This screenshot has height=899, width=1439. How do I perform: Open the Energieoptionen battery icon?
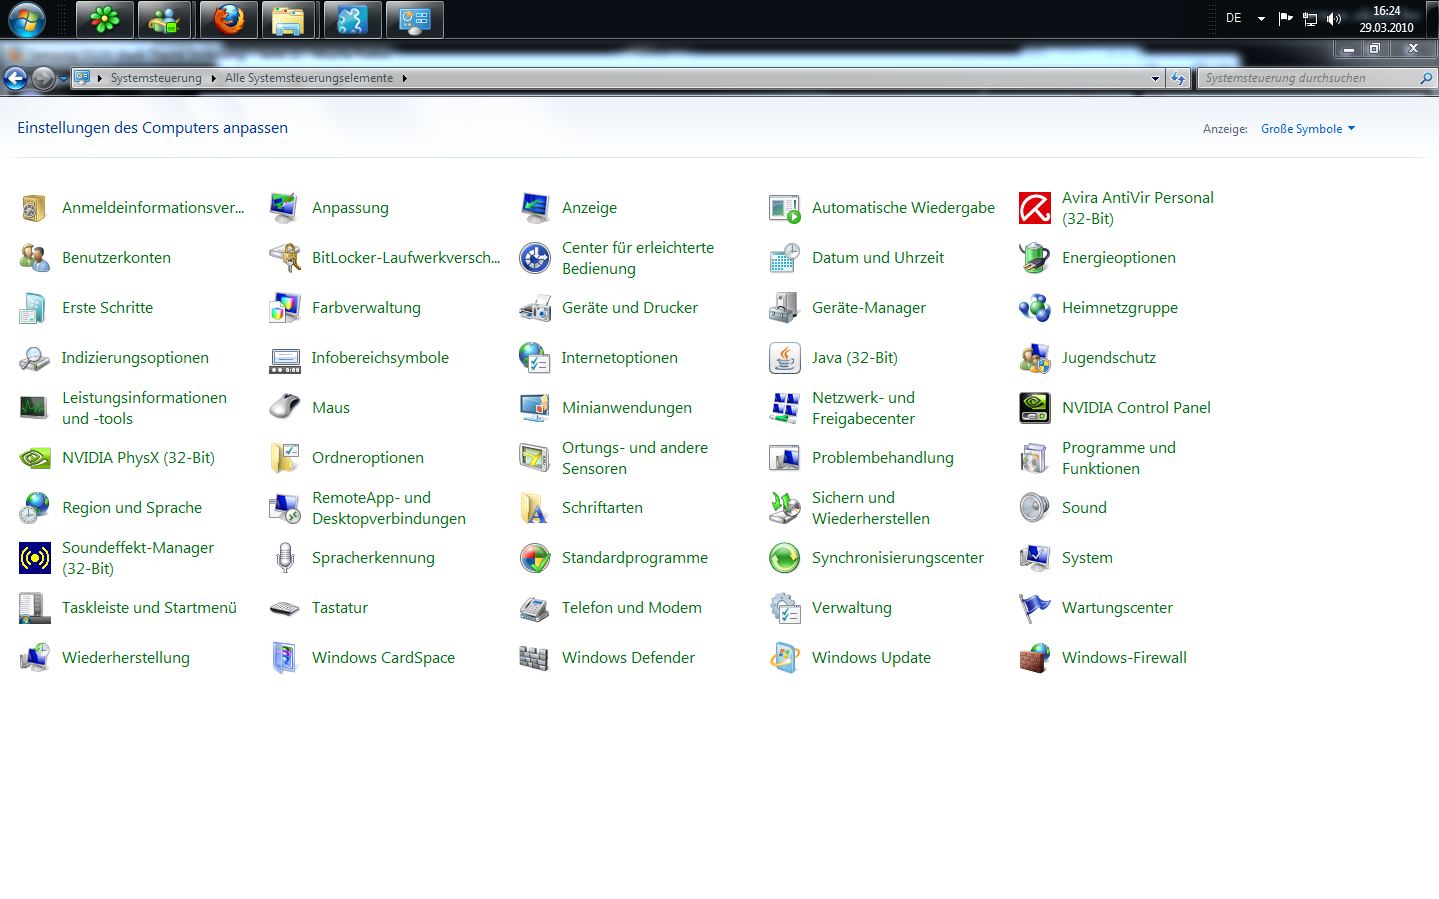point(1034,258)
